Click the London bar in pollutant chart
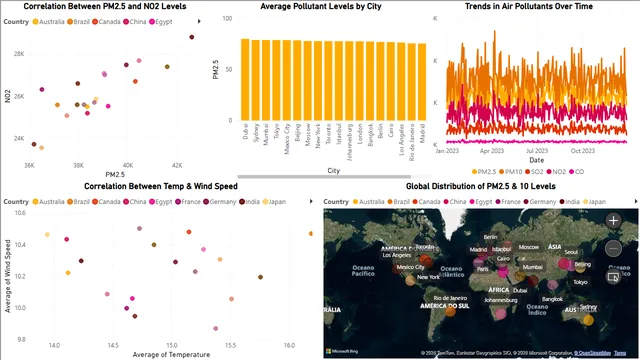 click(360, 81)
